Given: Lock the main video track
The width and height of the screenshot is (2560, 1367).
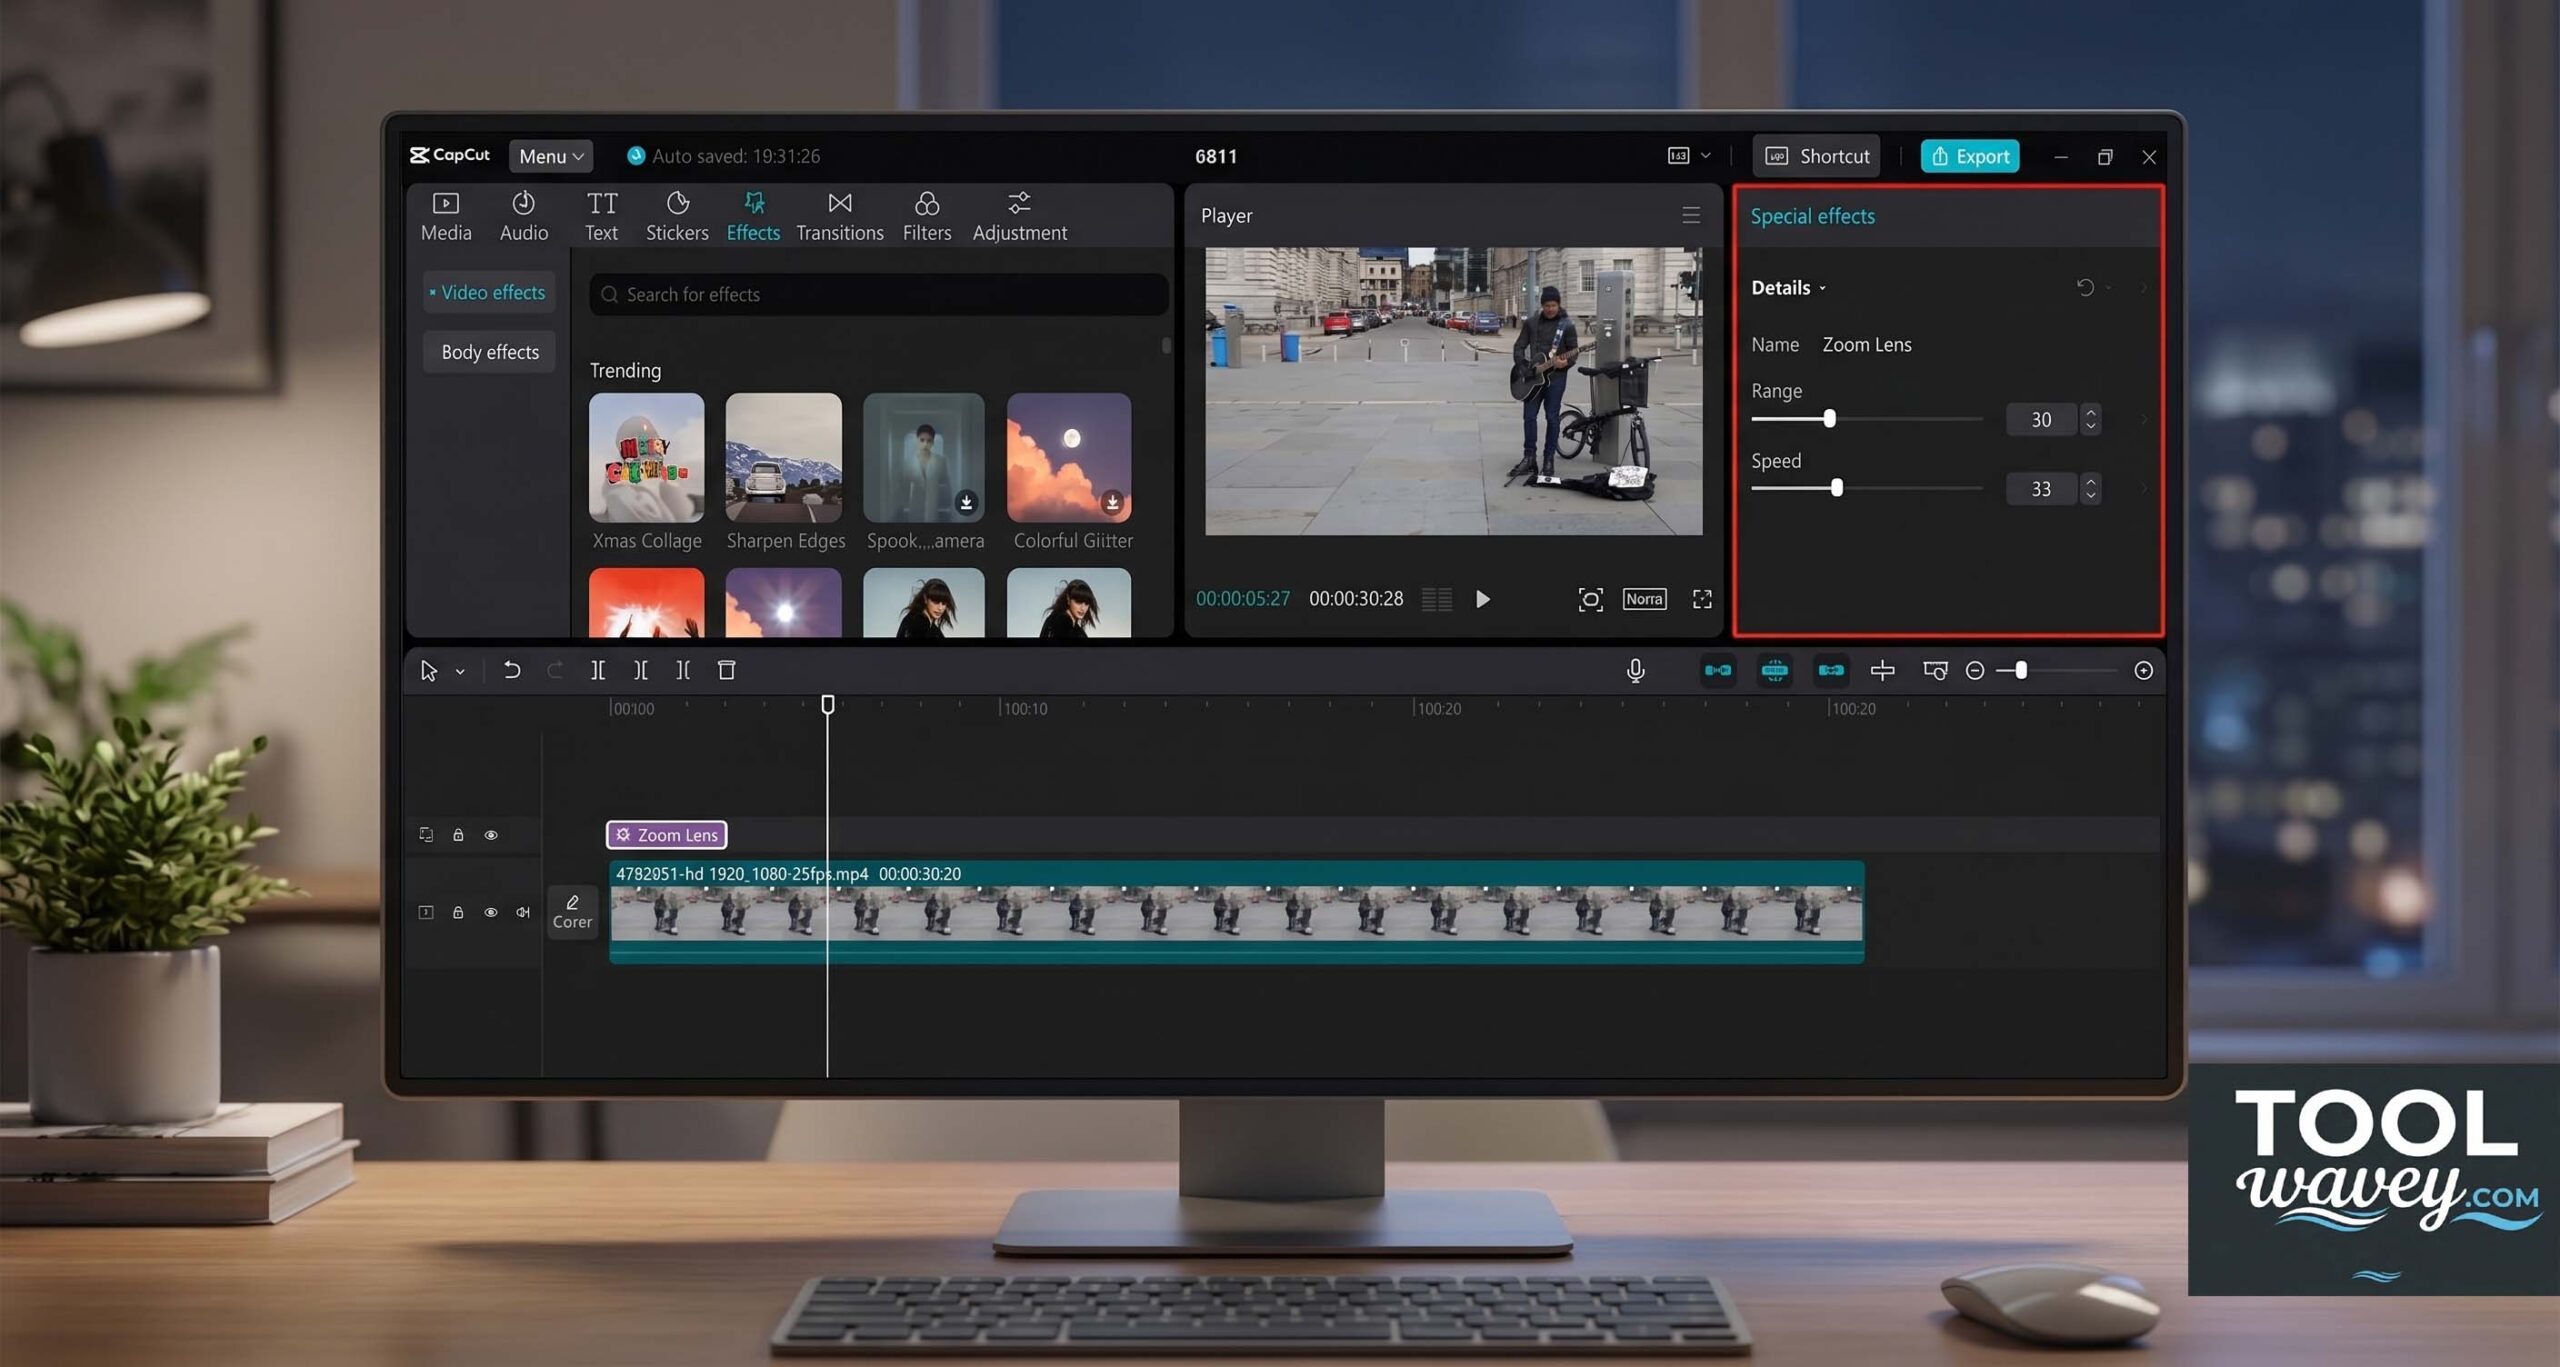Looking at the screenshot, I should 458,912.
